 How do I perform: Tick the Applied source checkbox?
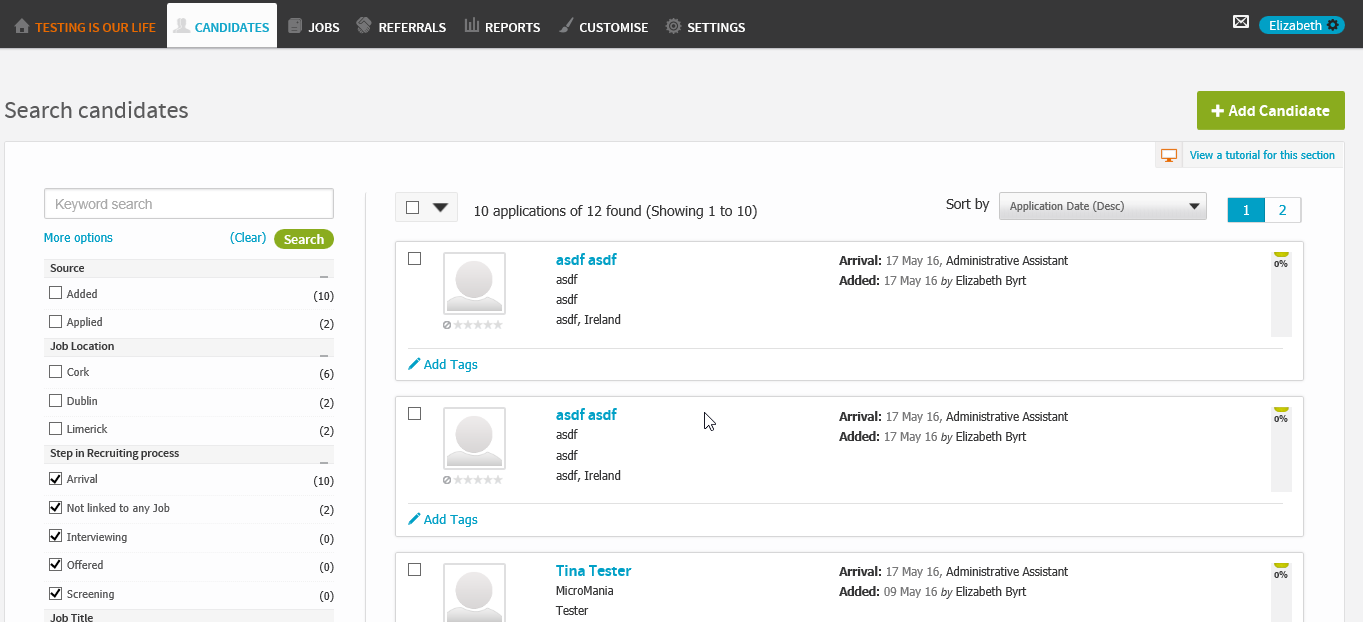[56, 322]
